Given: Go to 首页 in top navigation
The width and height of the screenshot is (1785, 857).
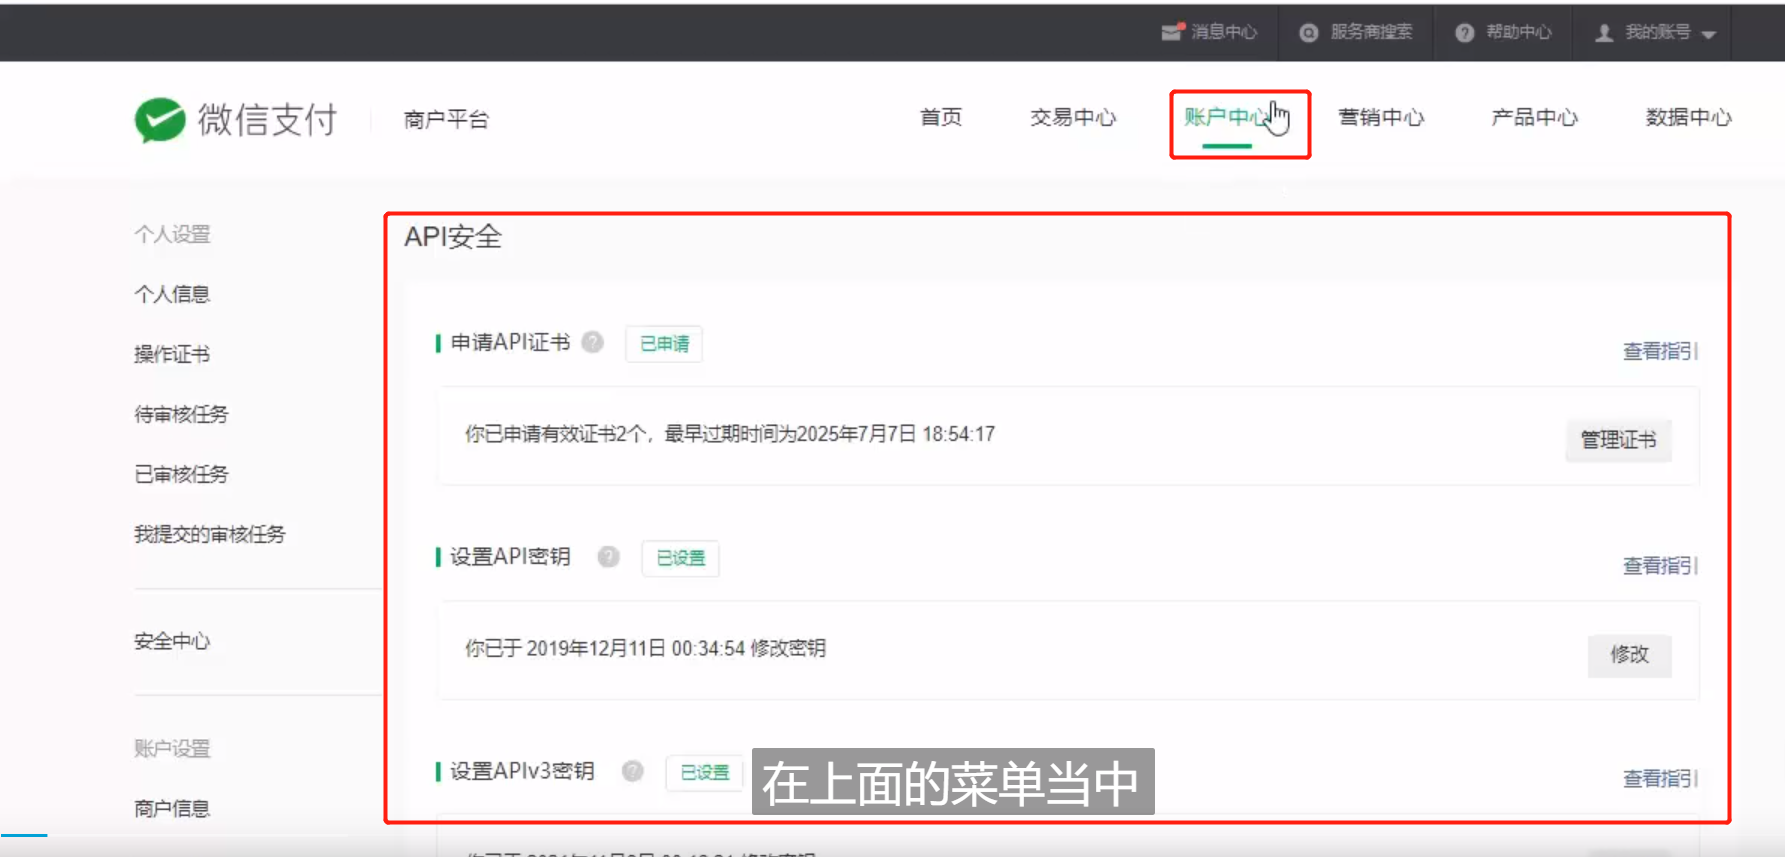Looking at the screenshot, I should coord(941,117).
